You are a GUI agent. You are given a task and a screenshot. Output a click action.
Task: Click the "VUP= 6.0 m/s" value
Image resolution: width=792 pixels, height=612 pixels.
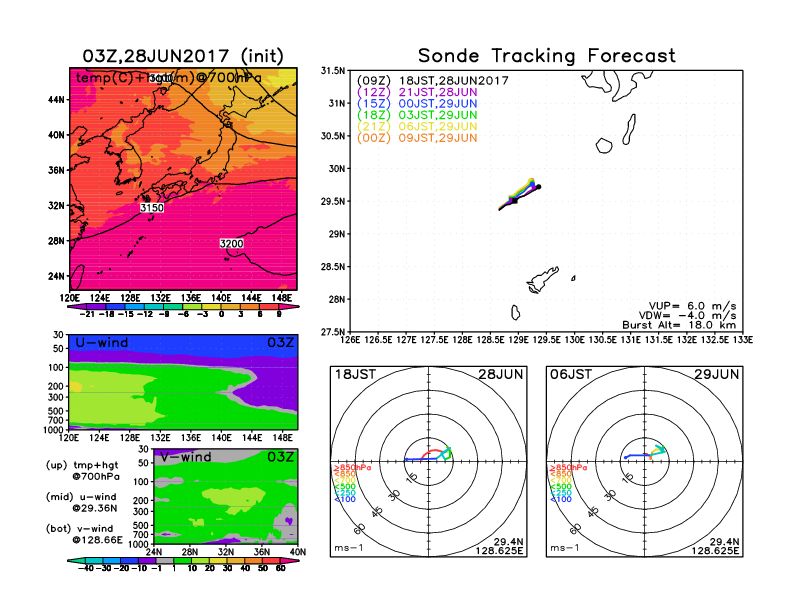click(x=692, y=306)
